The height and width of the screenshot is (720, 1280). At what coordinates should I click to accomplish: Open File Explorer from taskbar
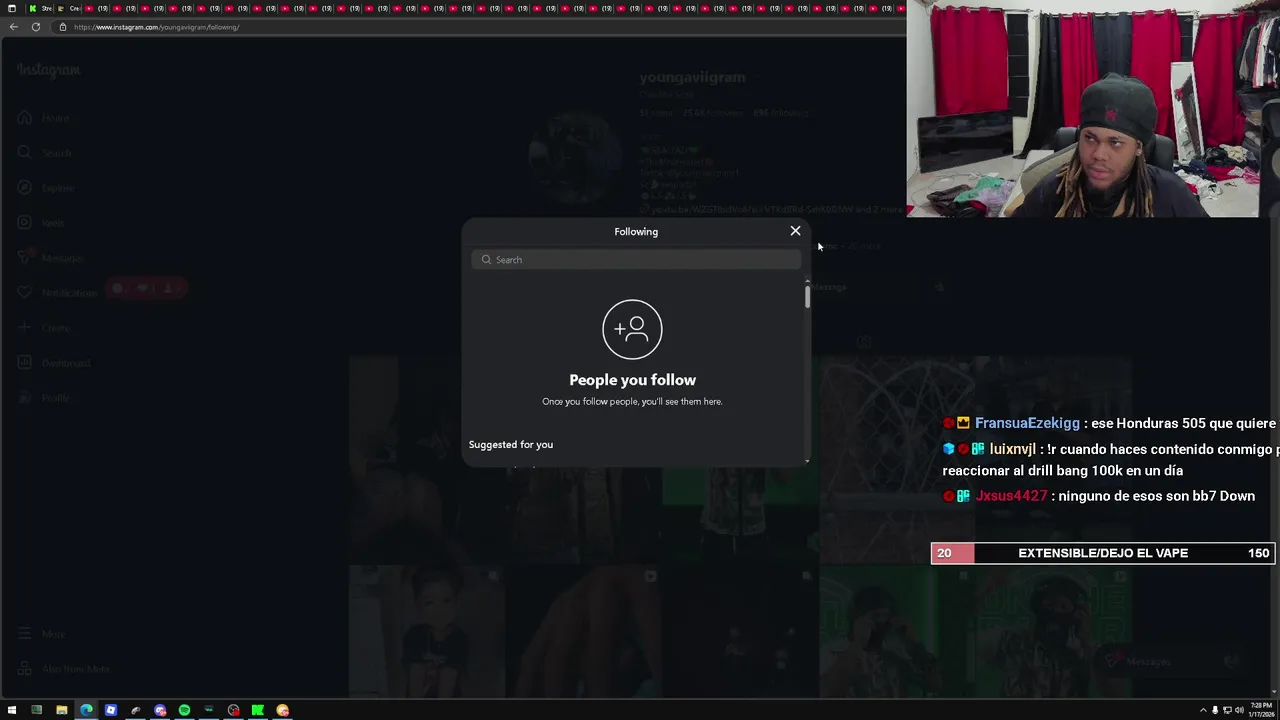[x=61, y=710]
